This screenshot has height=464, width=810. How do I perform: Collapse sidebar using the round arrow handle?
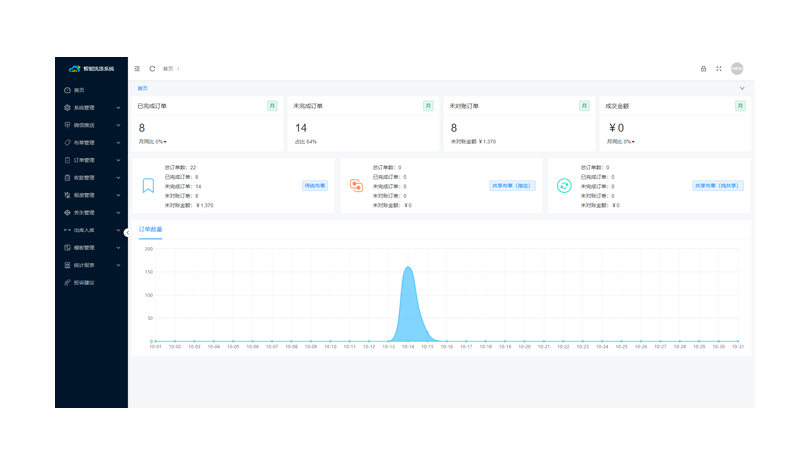point(127,231)
